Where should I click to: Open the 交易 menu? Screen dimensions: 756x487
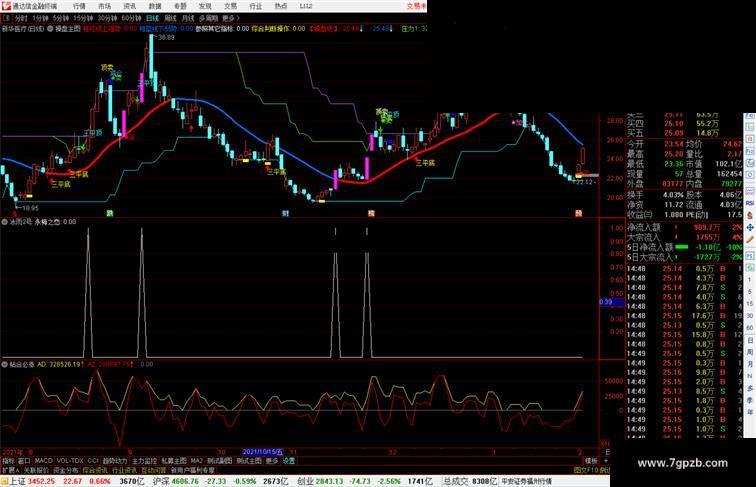230,6
